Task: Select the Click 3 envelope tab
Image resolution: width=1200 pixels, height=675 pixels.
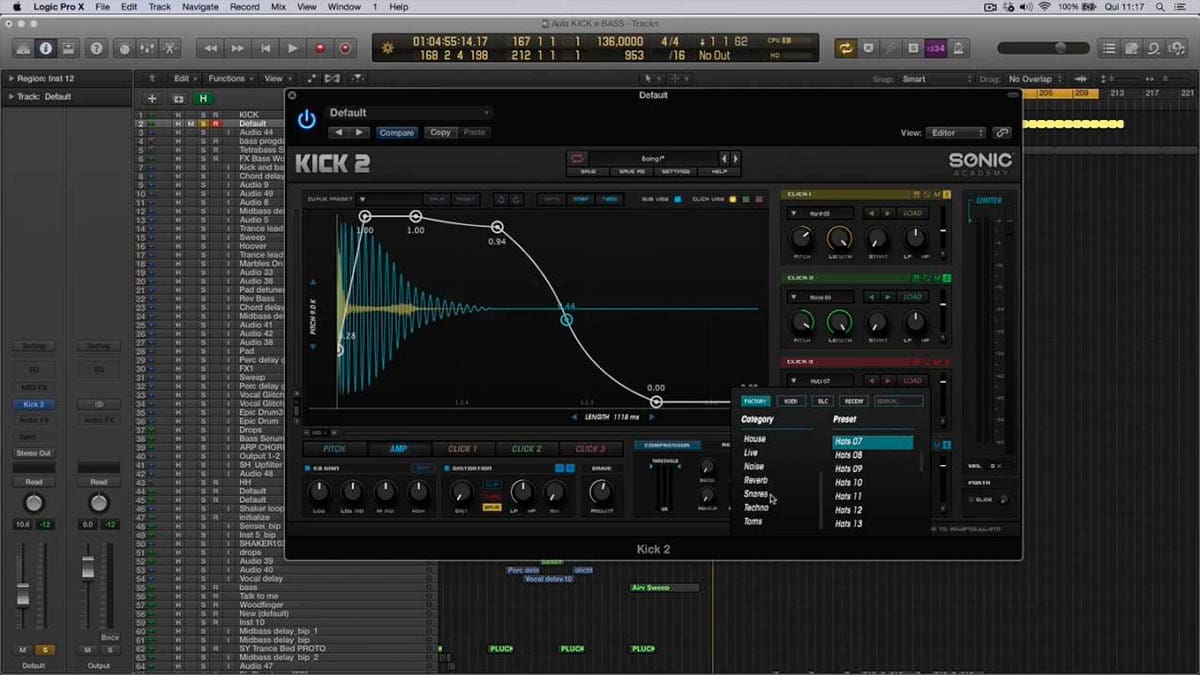Action: pos(590,449)
